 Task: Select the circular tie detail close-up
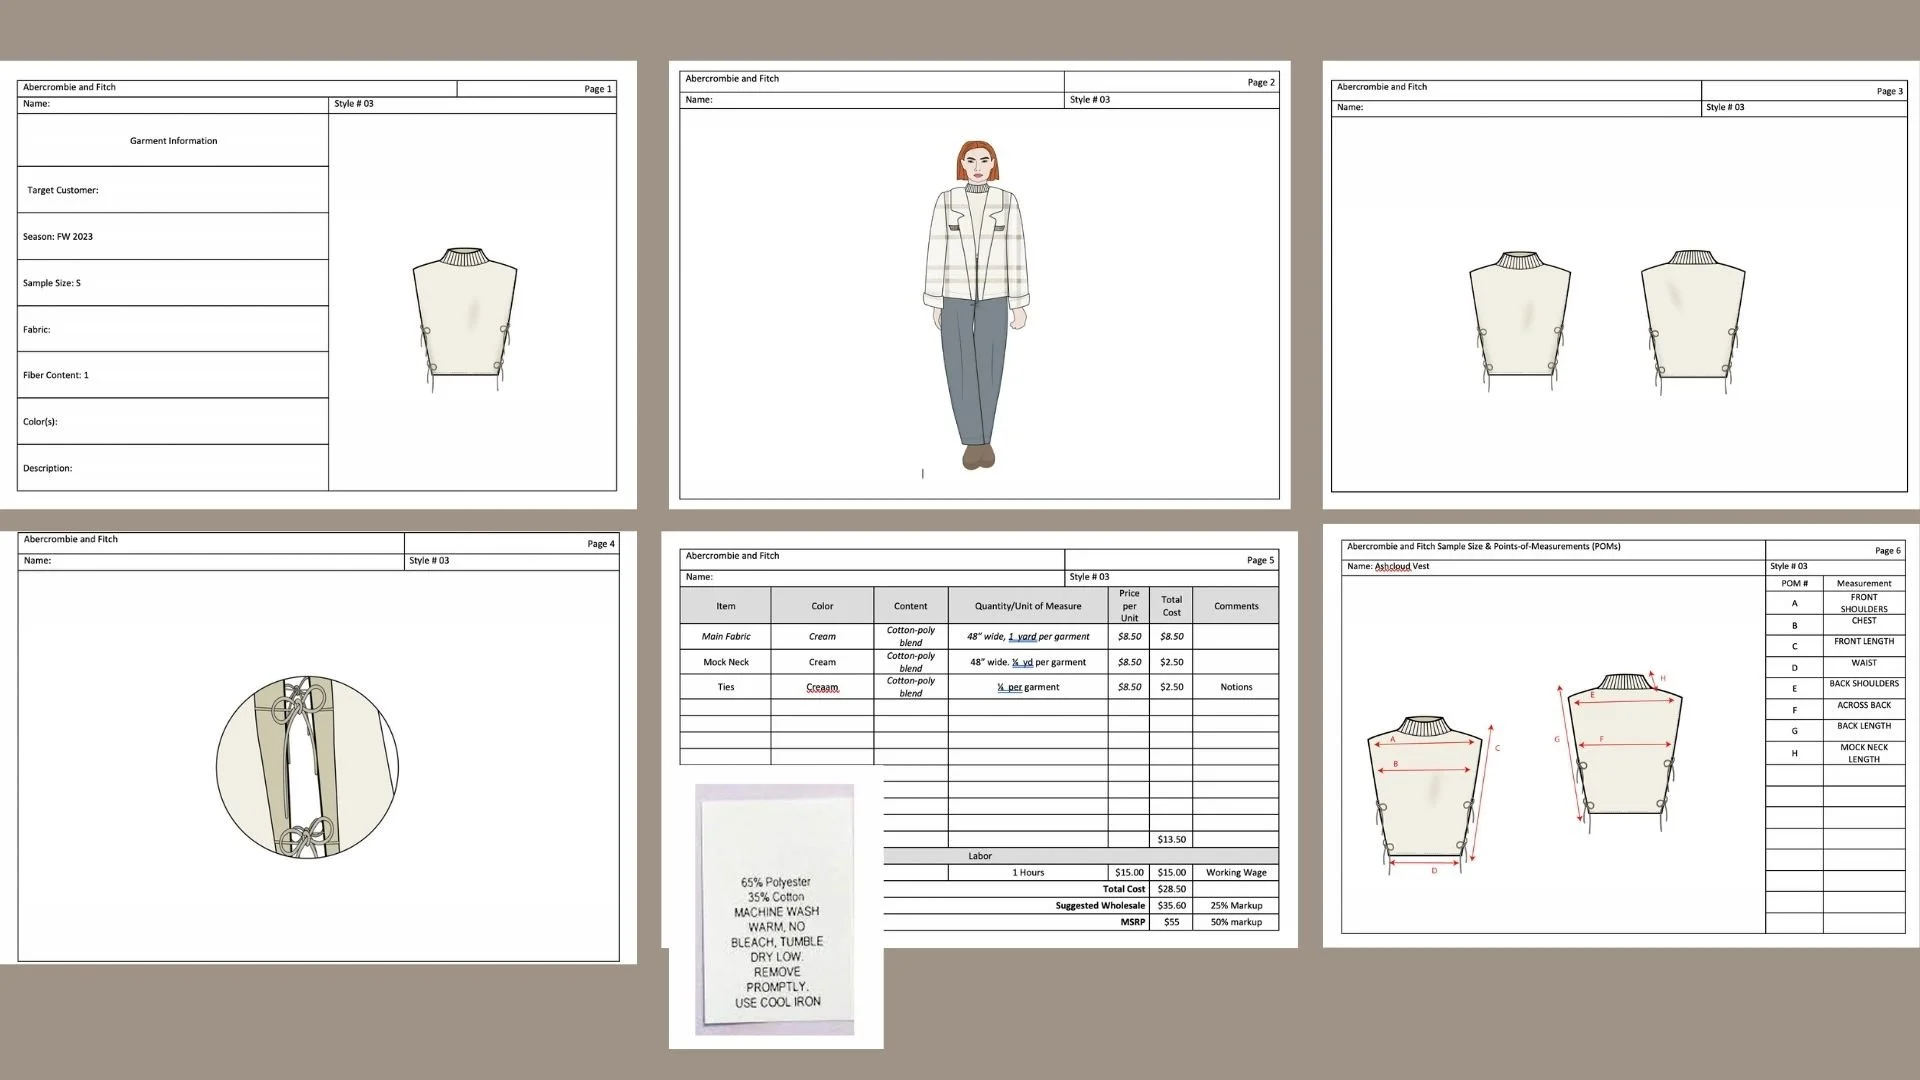pyautogui.click(x=307, y=766)
